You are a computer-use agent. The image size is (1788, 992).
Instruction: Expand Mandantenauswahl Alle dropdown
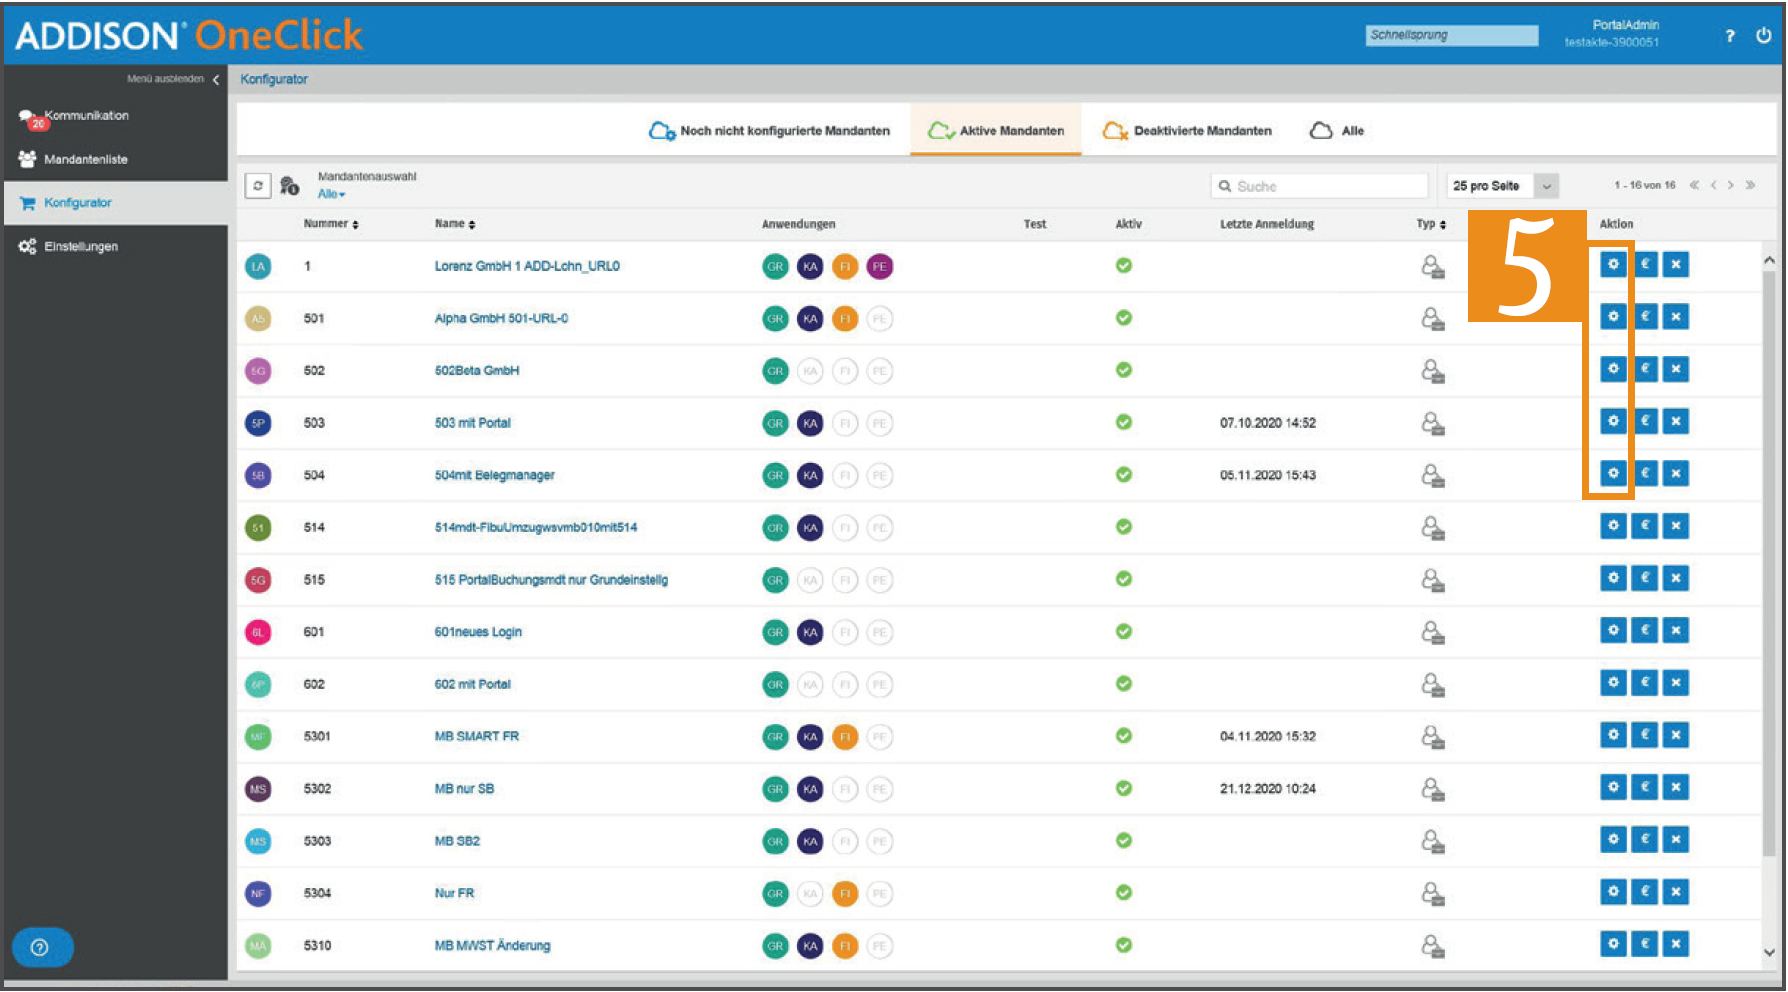[331, 194]
